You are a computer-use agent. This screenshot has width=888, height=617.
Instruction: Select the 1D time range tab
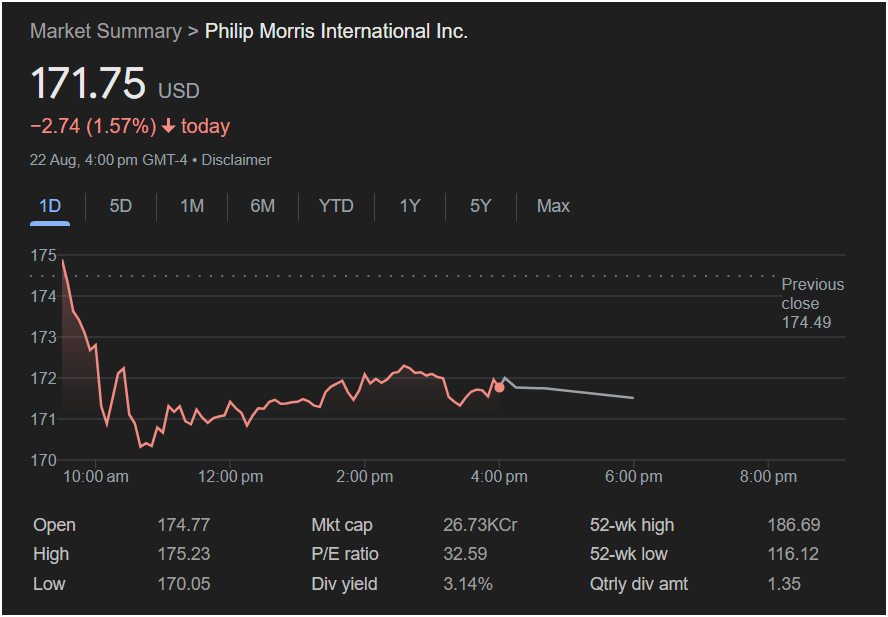click(x=50, y=206)
